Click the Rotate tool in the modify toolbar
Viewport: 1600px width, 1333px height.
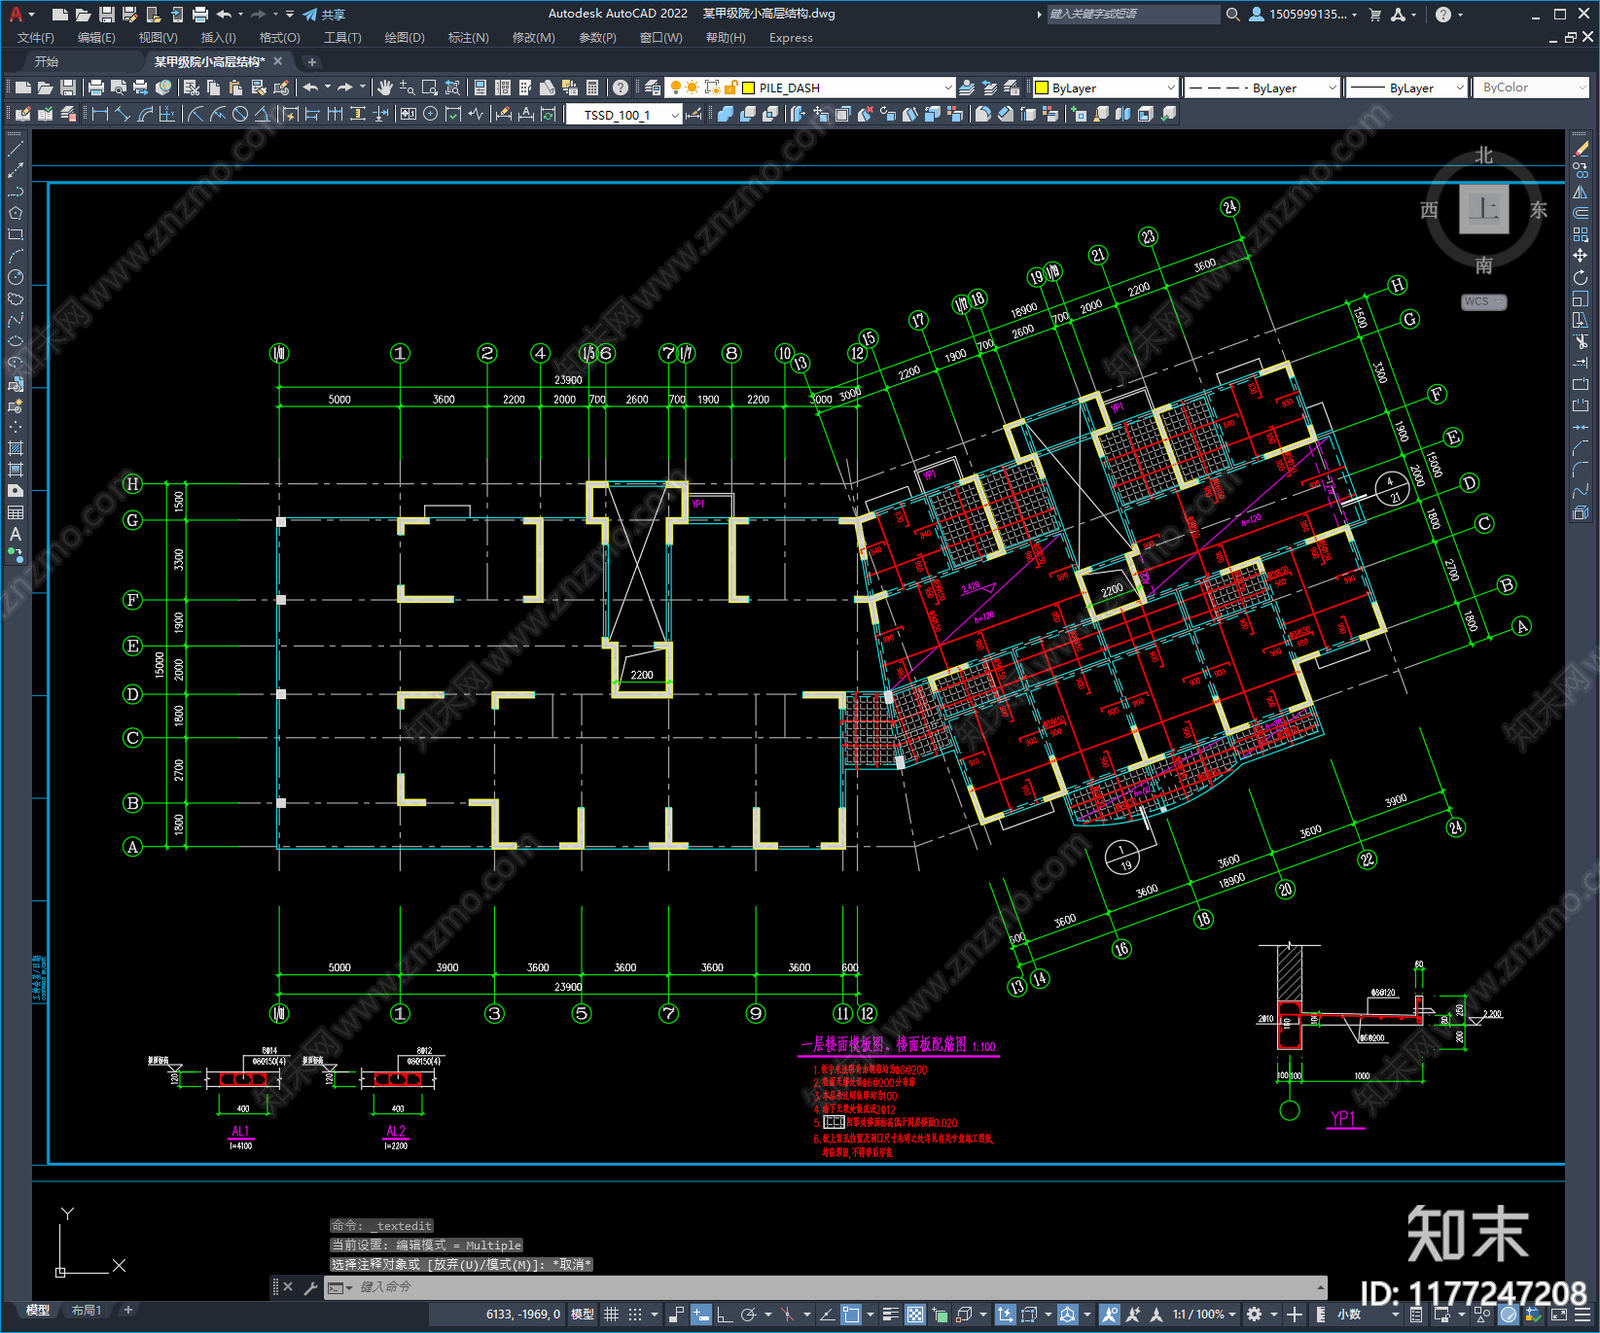(1580, 277)
